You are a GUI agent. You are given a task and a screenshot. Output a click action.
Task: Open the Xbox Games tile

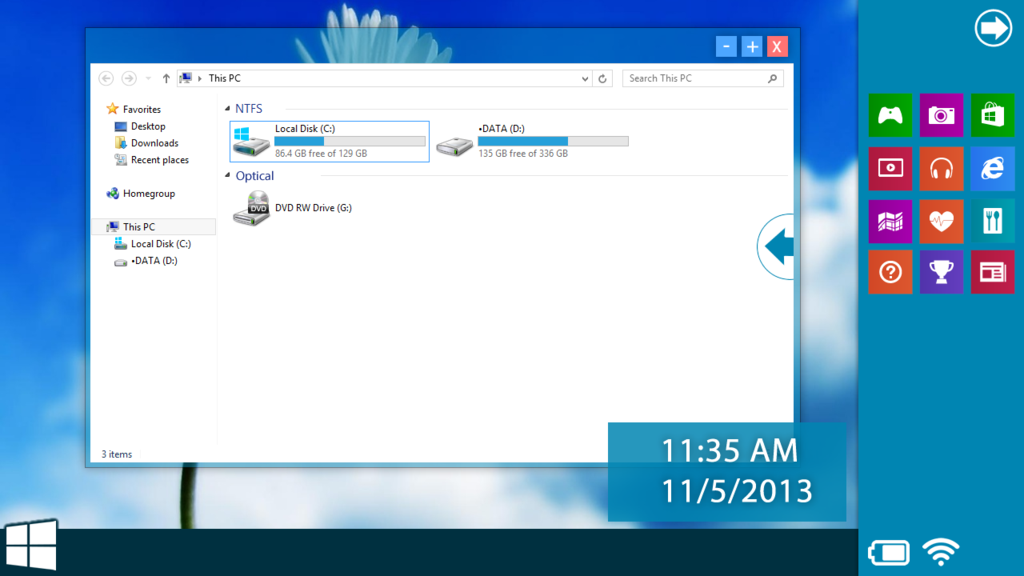890,116
